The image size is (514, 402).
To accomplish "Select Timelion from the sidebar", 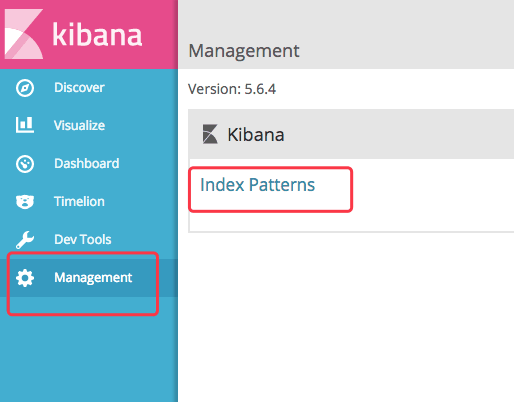I will pyautogui.click(x=79, y=202).
